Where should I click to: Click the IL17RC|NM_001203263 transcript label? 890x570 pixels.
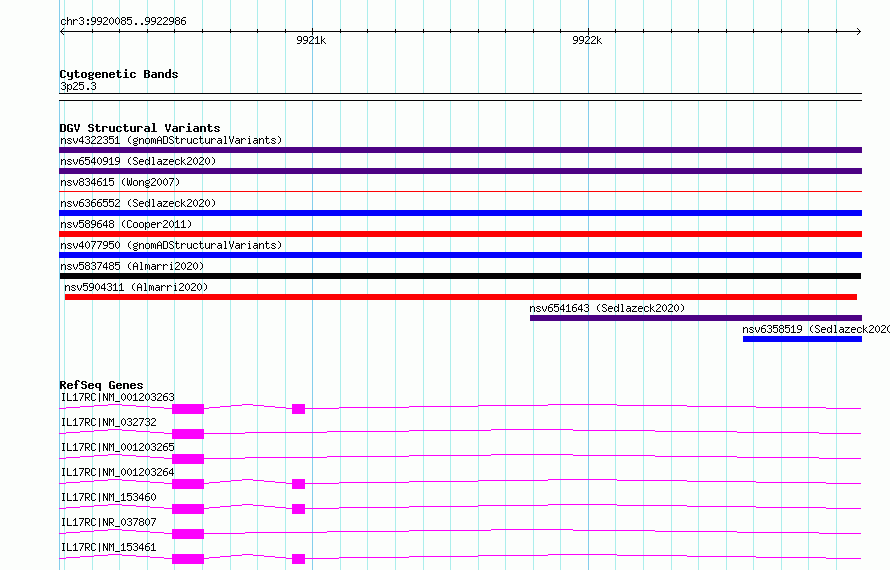coord(117,397)
